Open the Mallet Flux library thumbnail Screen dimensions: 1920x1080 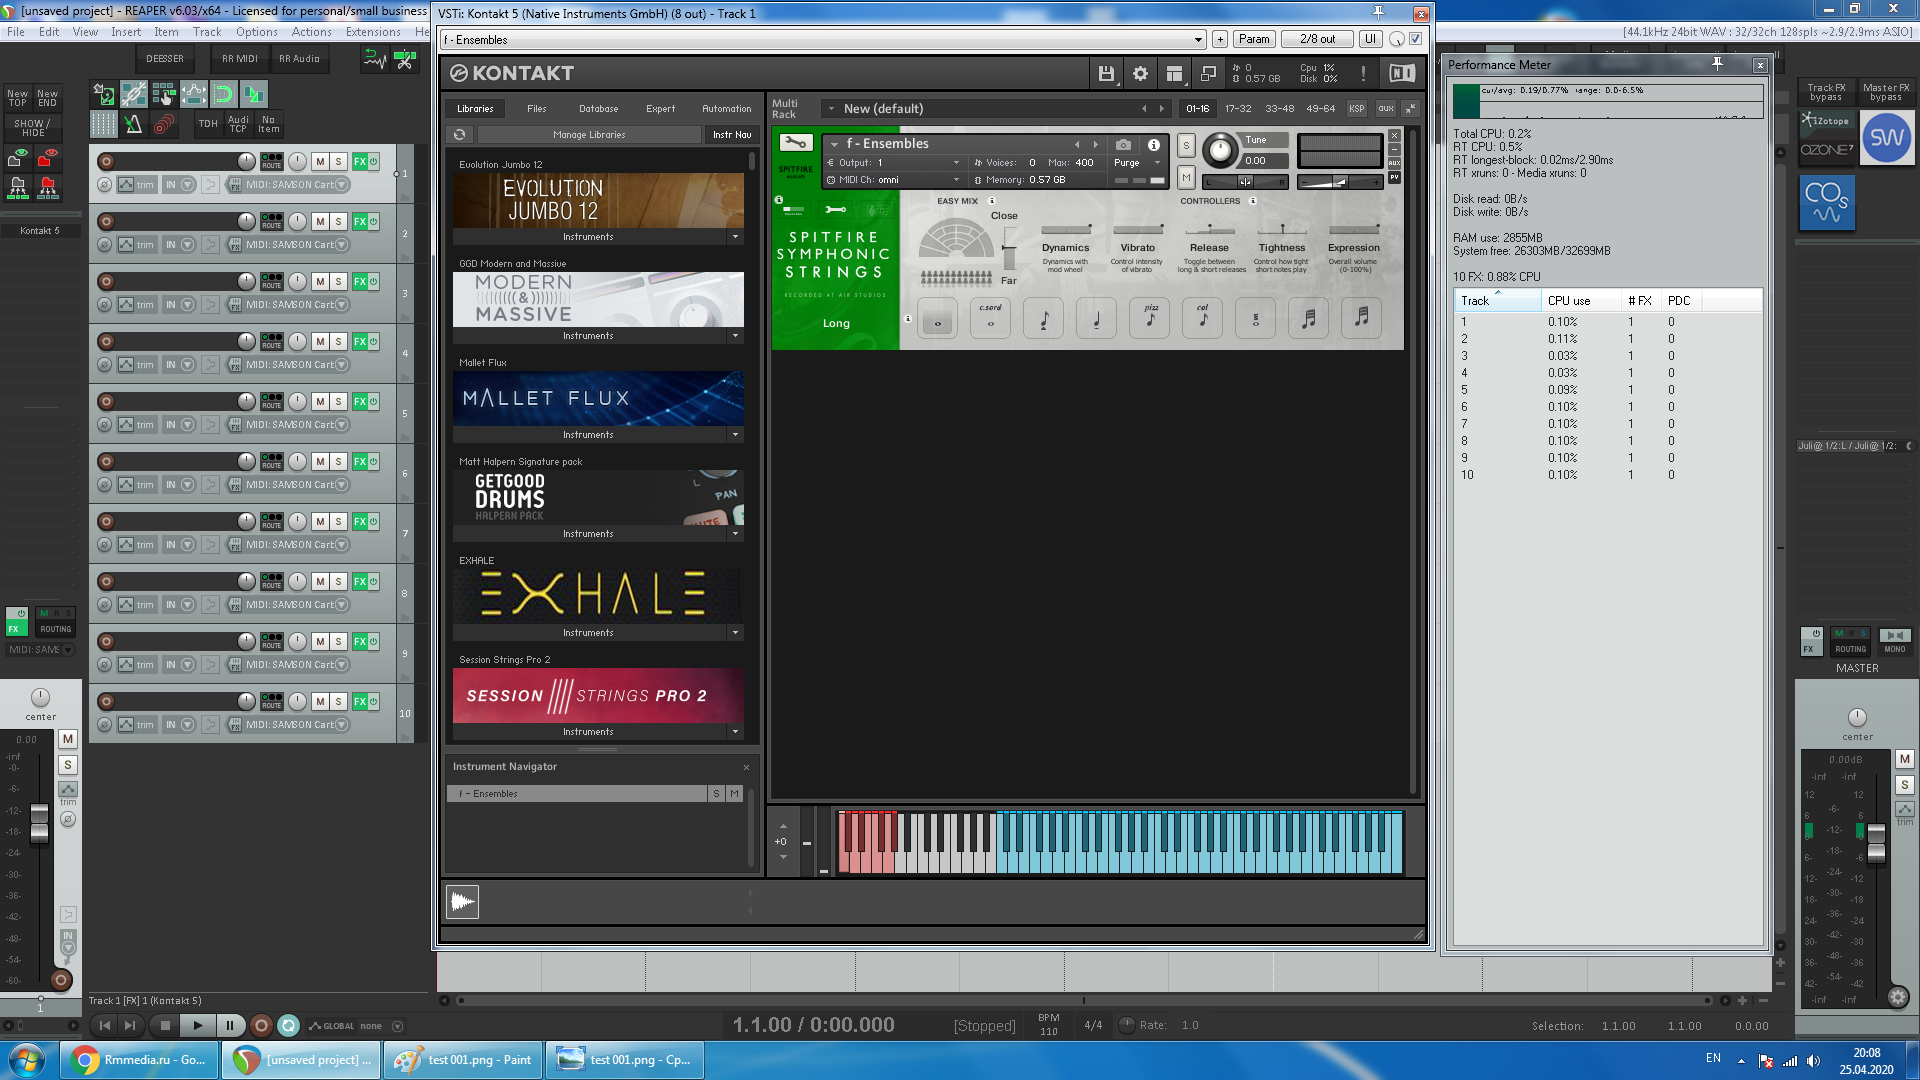click(x=598, y=398)
